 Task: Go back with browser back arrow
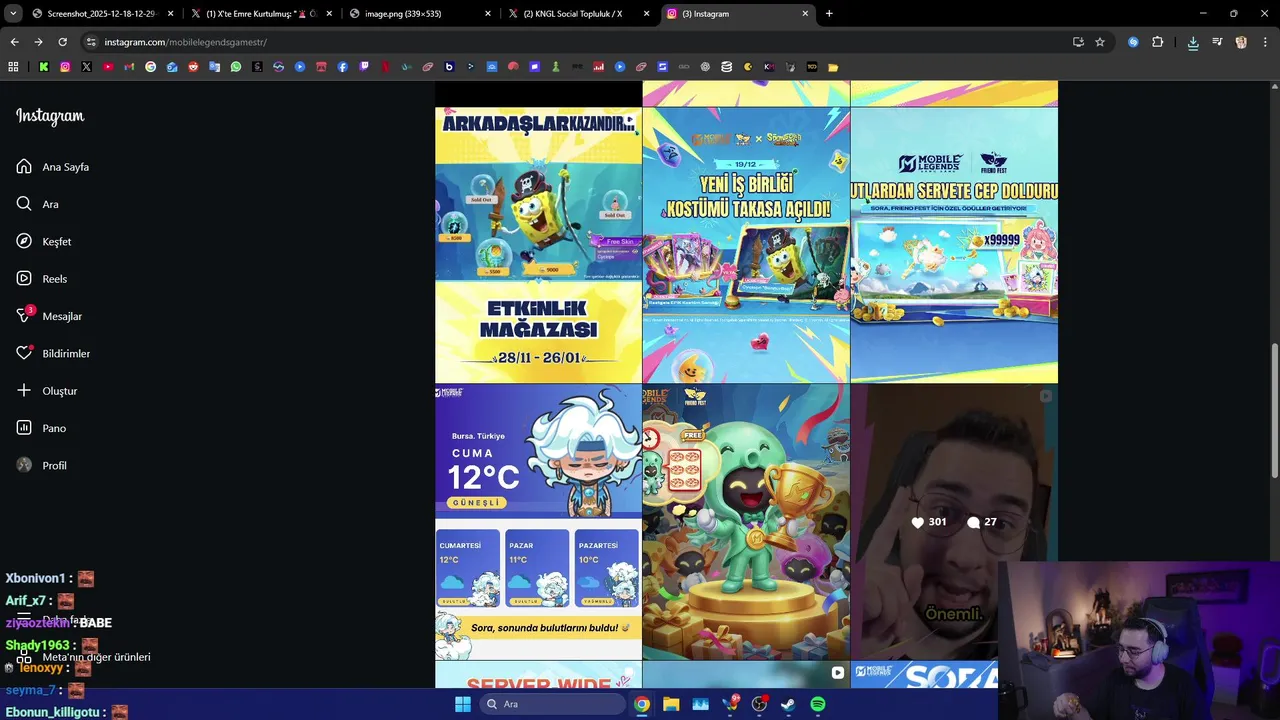point(14,42)
